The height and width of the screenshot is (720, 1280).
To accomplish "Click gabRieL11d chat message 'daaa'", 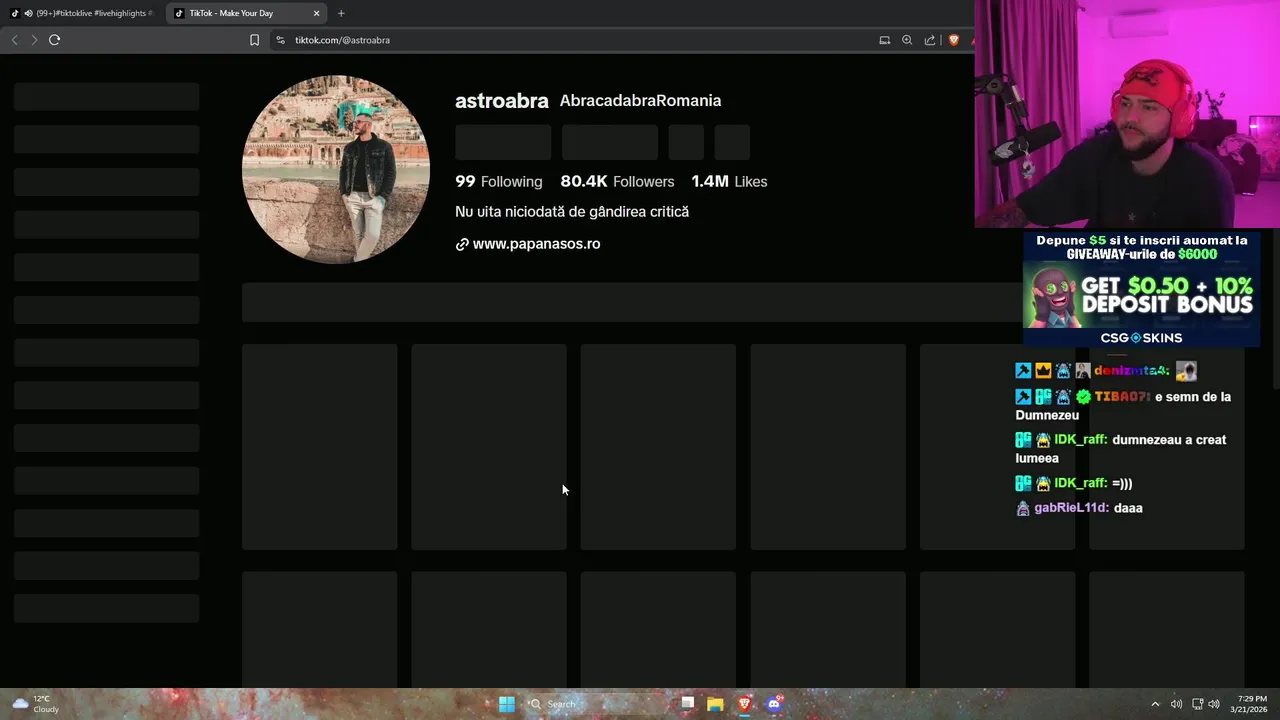I will coord(1128,508).
